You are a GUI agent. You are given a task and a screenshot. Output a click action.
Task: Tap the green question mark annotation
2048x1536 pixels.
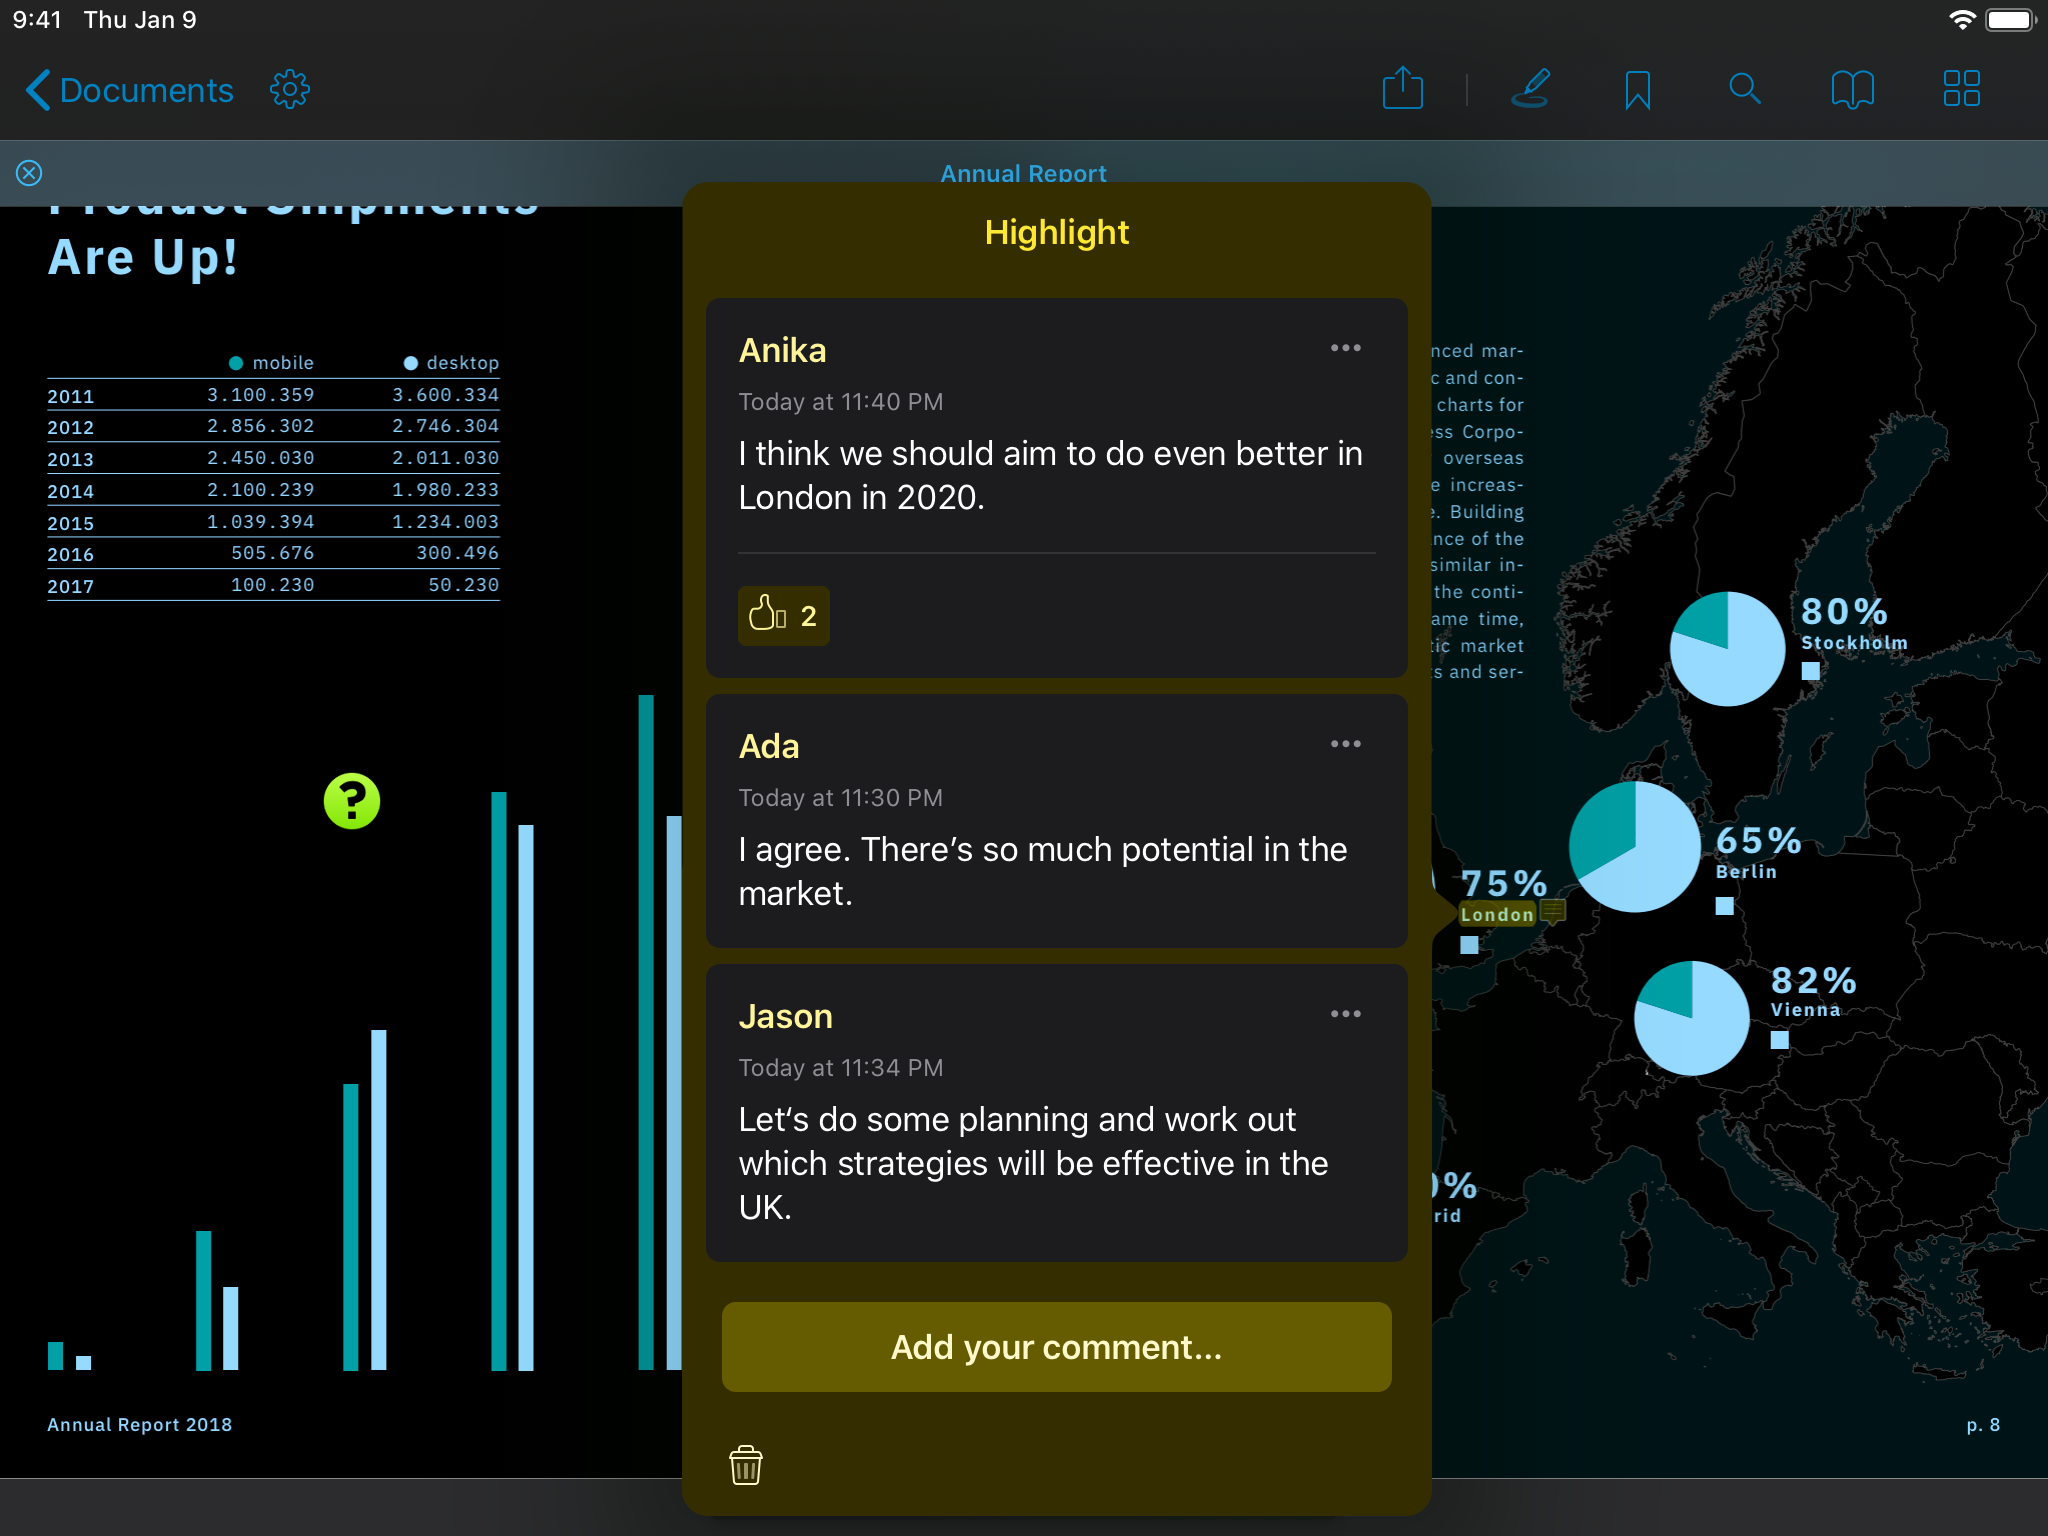pyautogui.click(x=354, y=800)
